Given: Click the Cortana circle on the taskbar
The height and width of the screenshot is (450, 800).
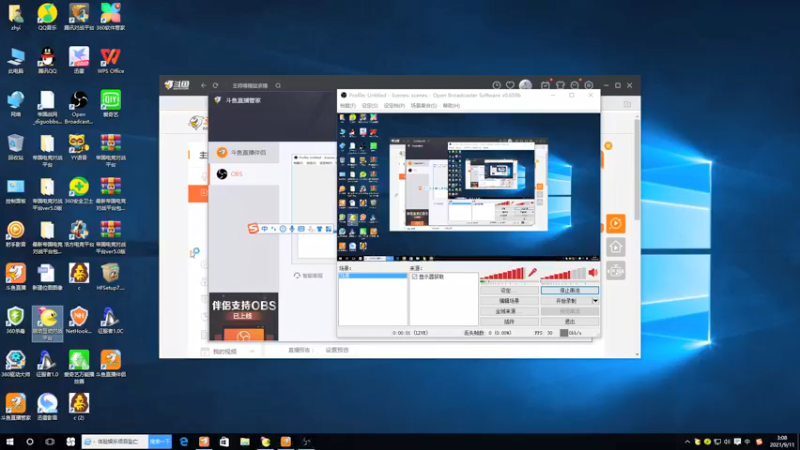Looking at the screenshot, I should coord(30,442).
